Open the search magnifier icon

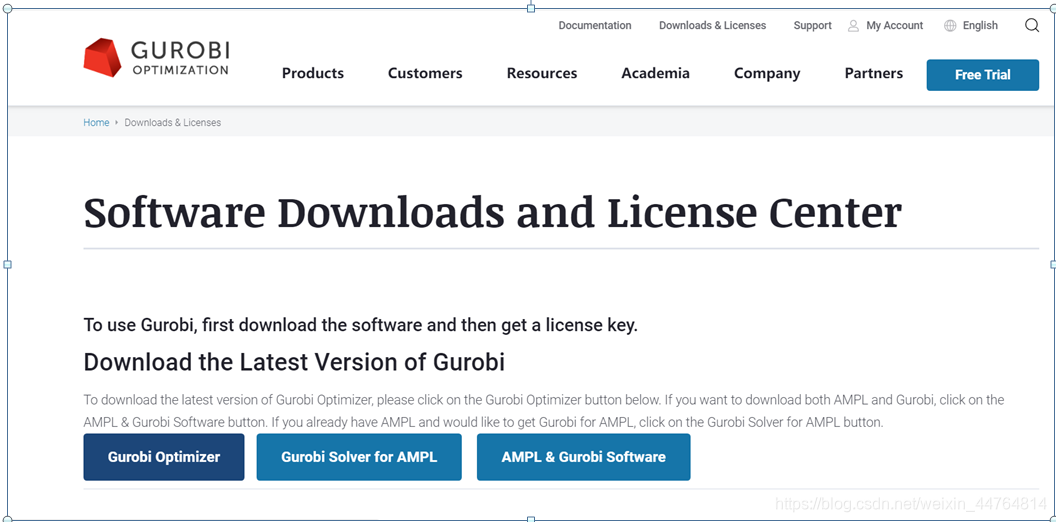1031,26
